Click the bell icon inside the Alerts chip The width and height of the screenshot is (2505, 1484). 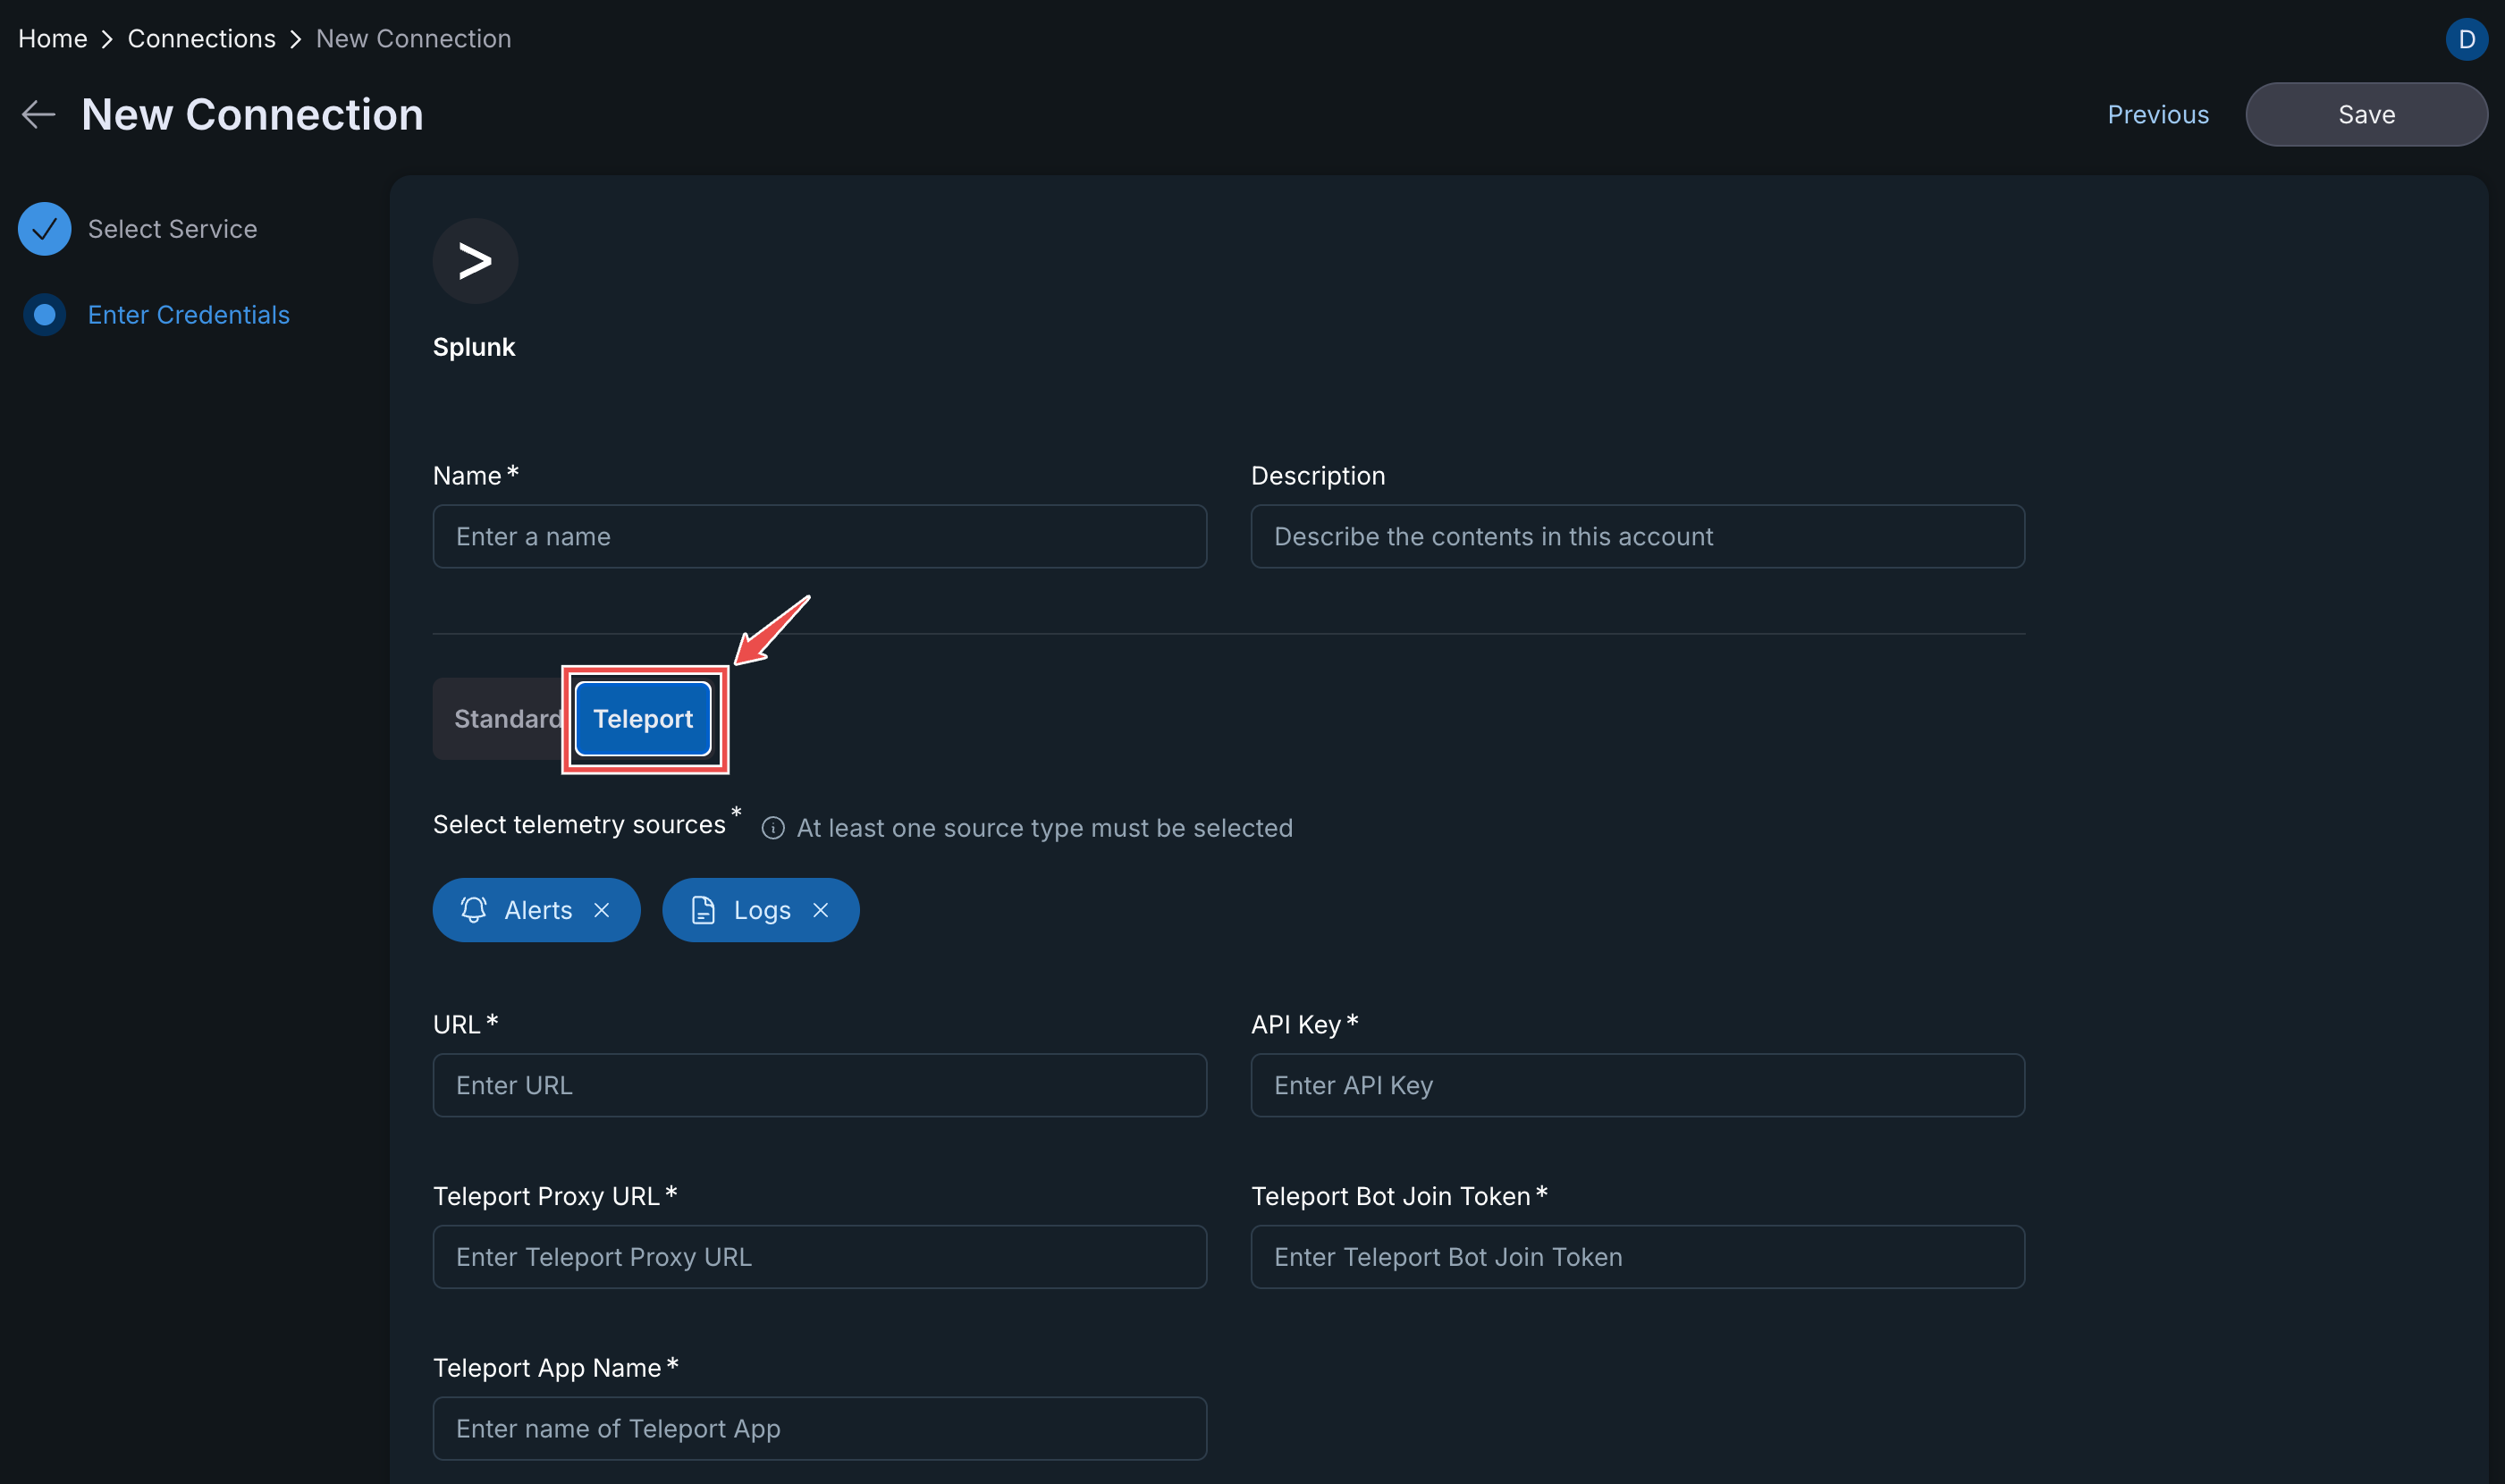click(x=475, y=910)
